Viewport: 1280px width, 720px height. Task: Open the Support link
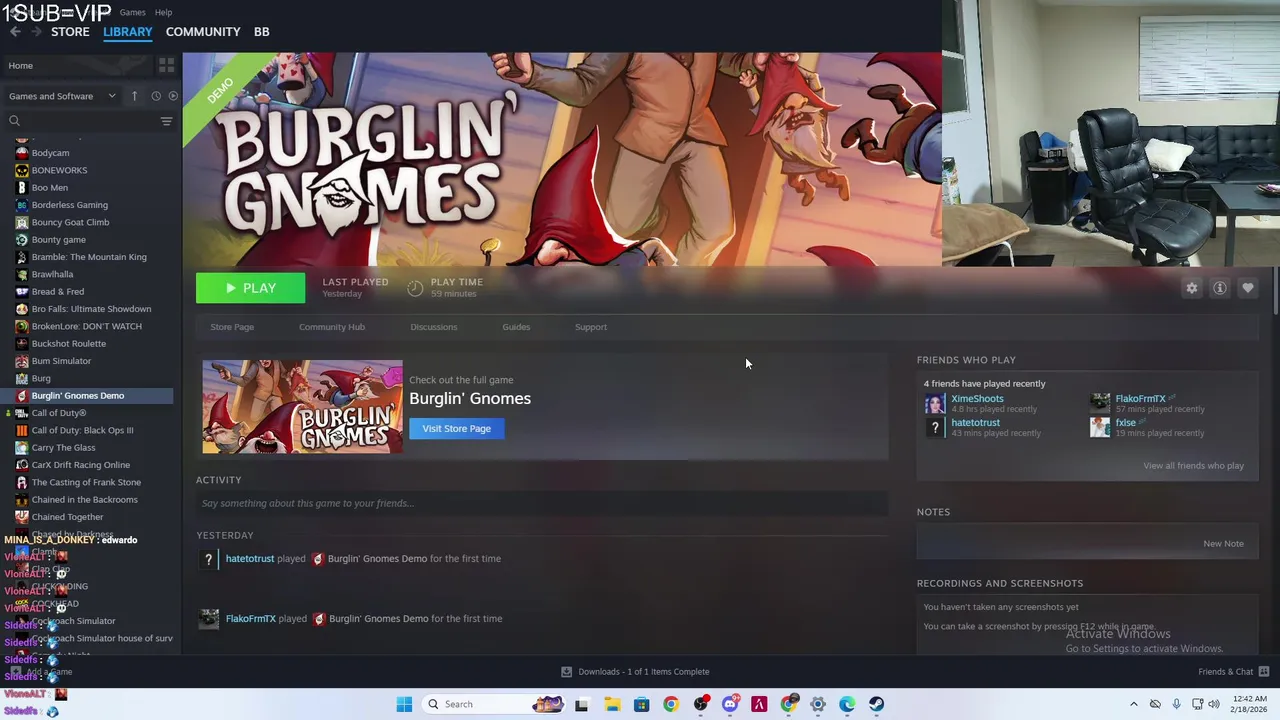point(591,327)
